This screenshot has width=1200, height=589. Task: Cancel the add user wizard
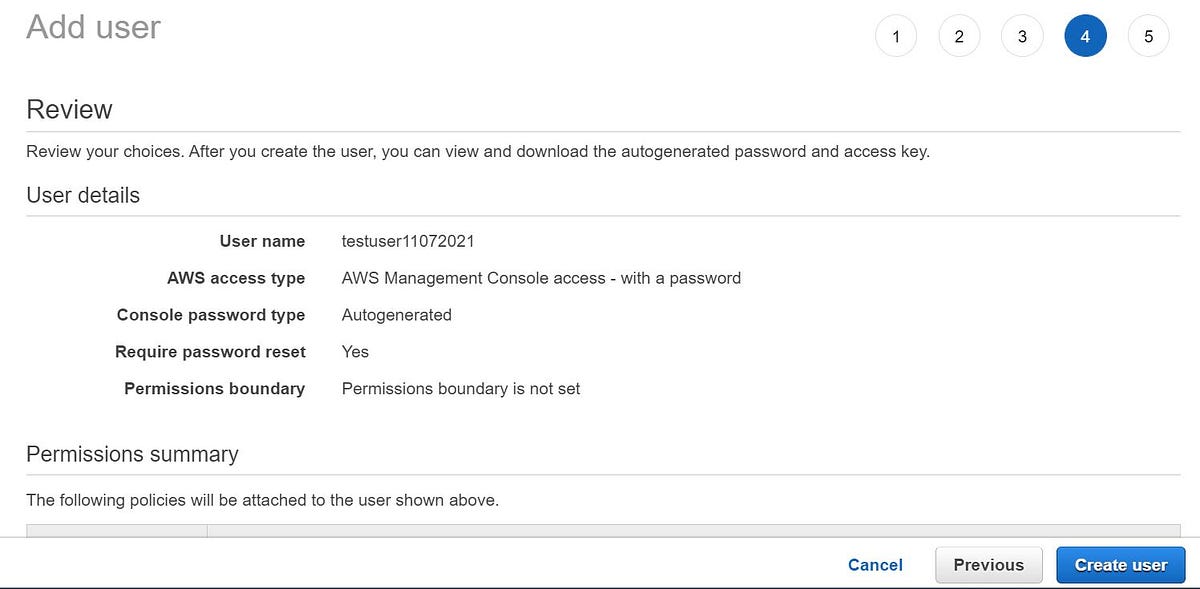pos(875,565)
